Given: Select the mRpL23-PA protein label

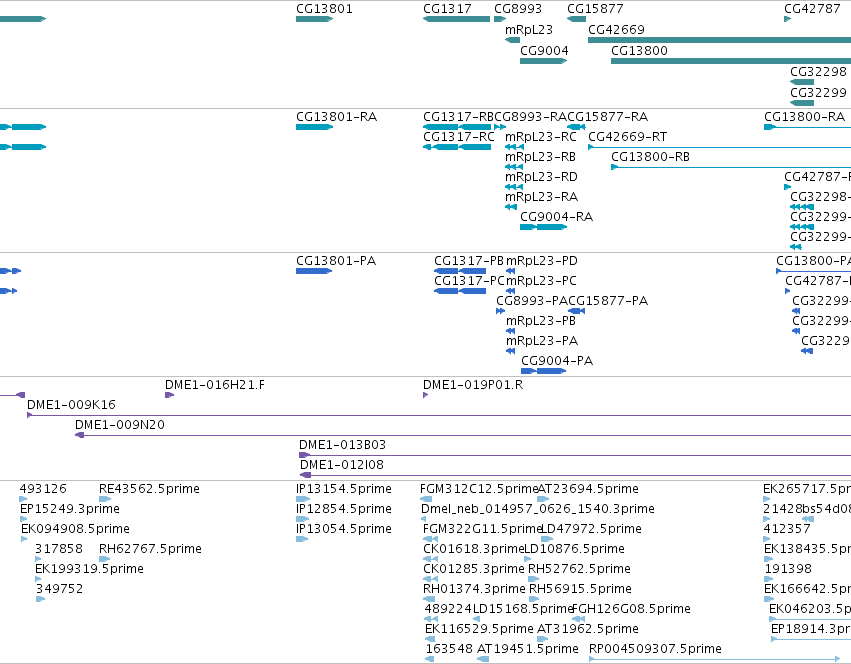Looking at the screenshot, I should (542, 341).
